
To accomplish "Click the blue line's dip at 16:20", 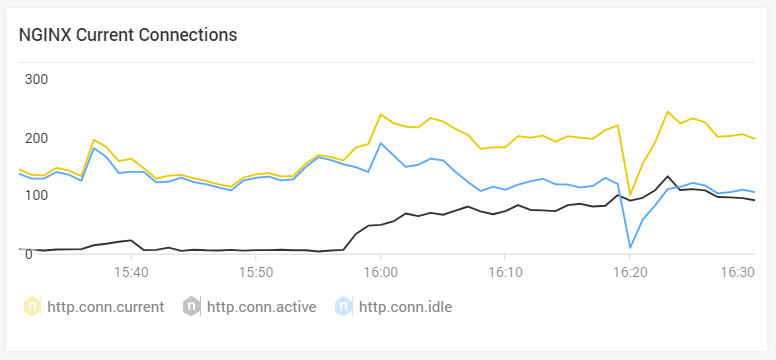I will (x=630, y=247).
